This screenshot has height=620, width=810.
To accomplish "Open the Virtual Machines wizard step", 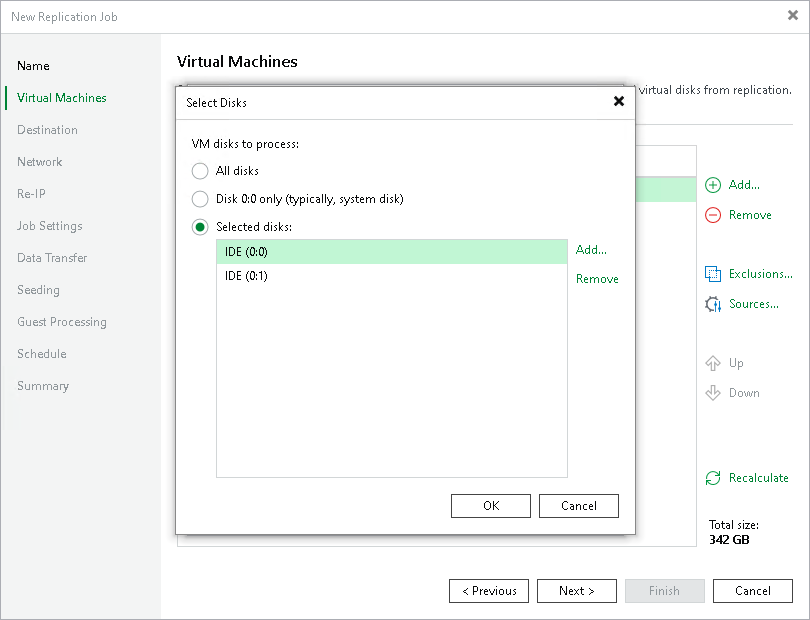I will click(61, 98).
